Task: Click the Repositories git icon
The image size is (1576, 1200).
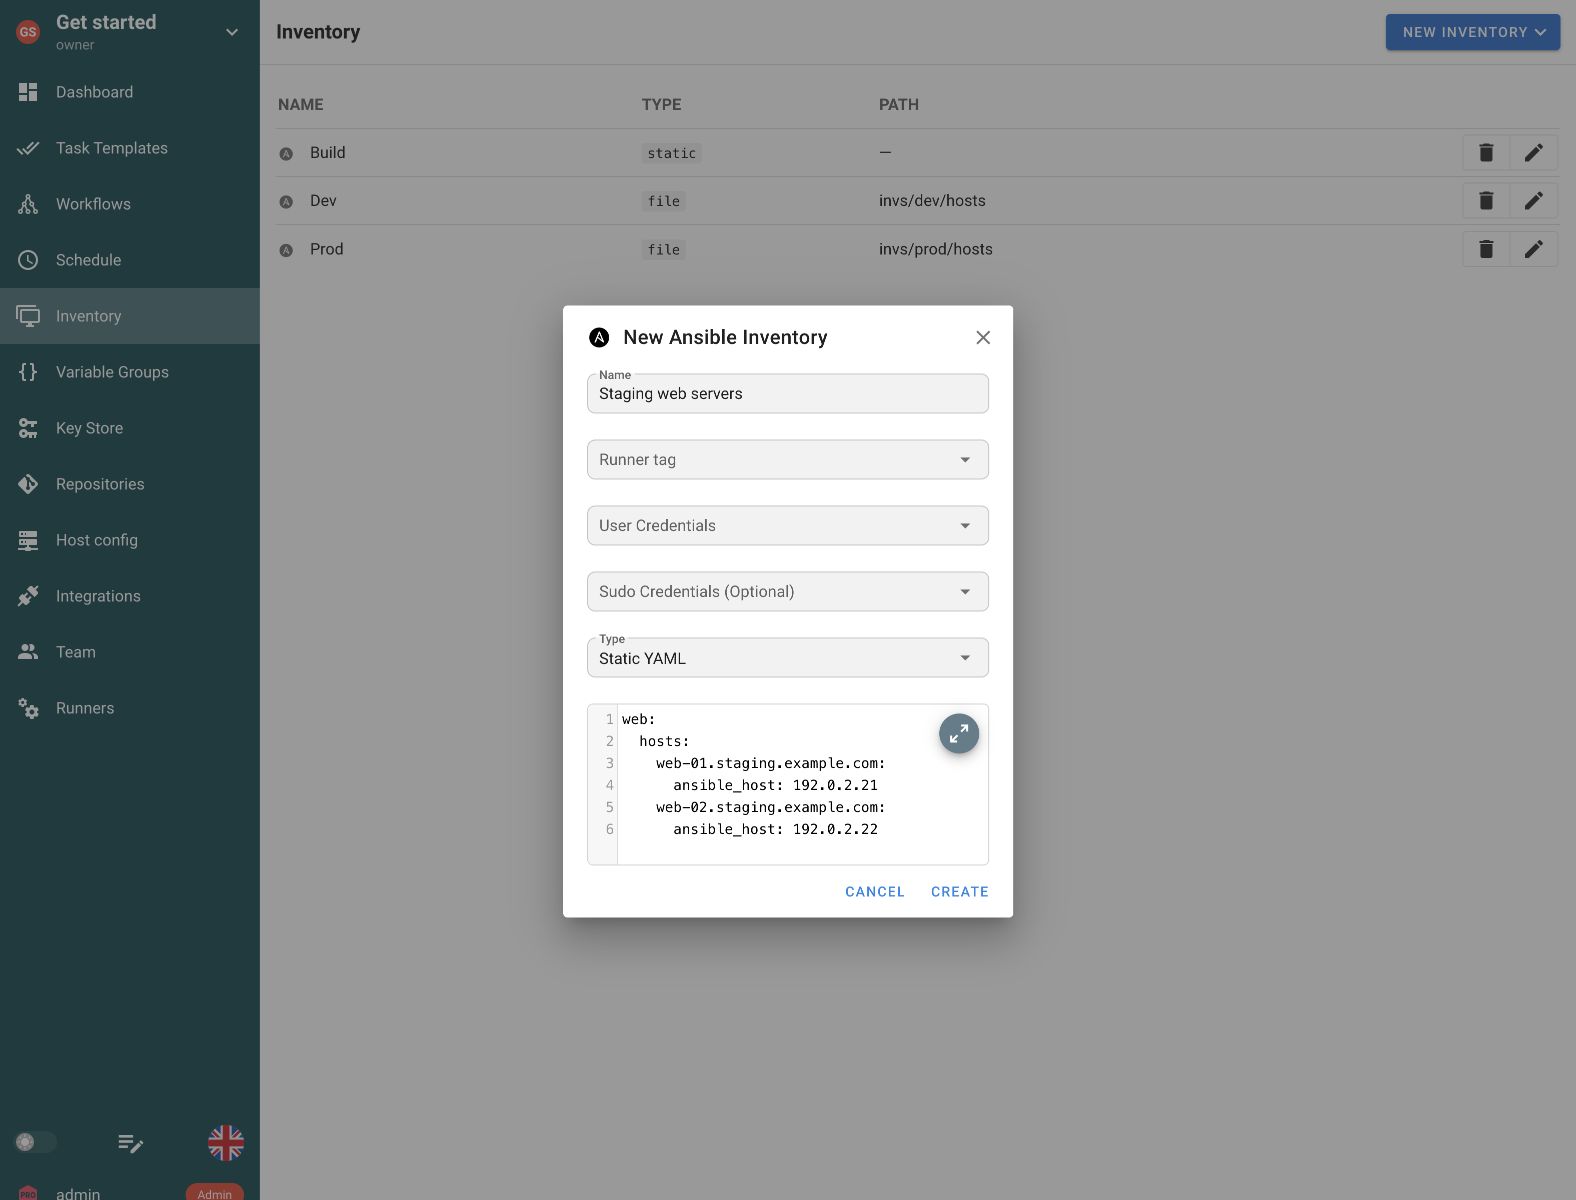Action: point(28,484)
